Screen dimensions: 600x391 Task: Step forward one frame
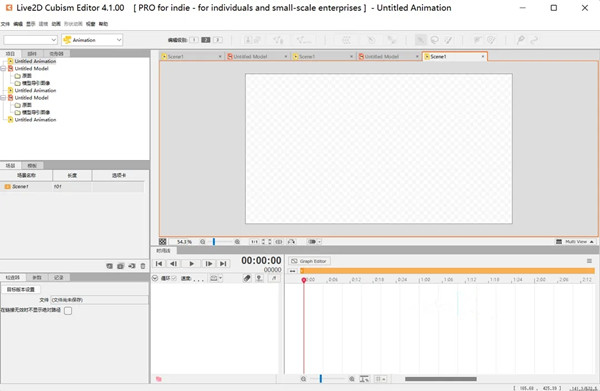click(209, 264)
